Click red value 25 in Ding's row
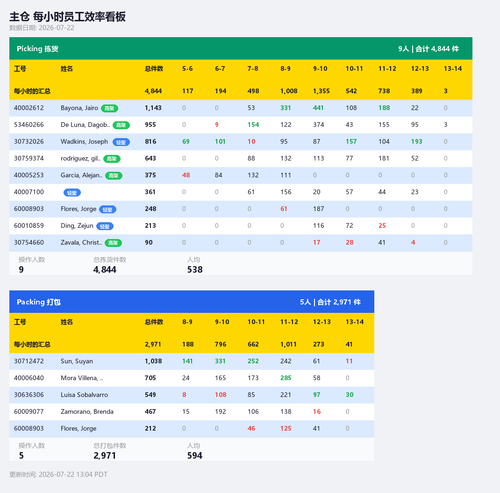Screen dimensions: 500x493 pyautogui.click(x=382, y=226)
